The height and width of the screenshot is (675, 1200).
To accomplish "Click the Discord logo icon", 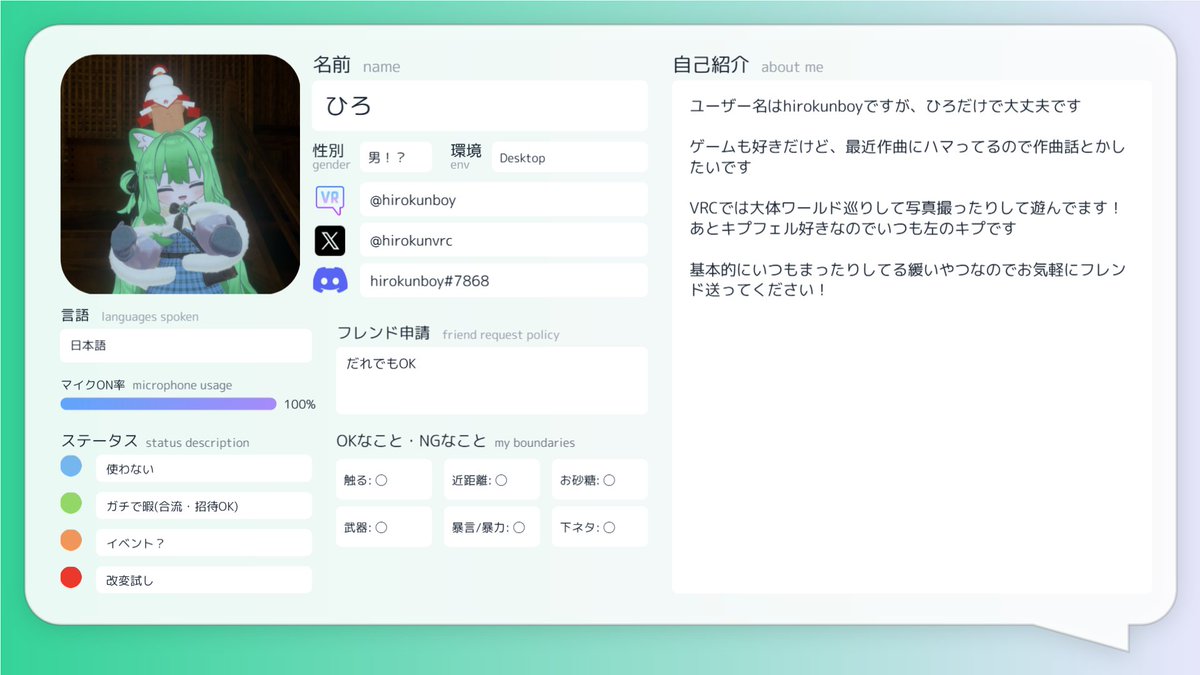I will (330, 281).
